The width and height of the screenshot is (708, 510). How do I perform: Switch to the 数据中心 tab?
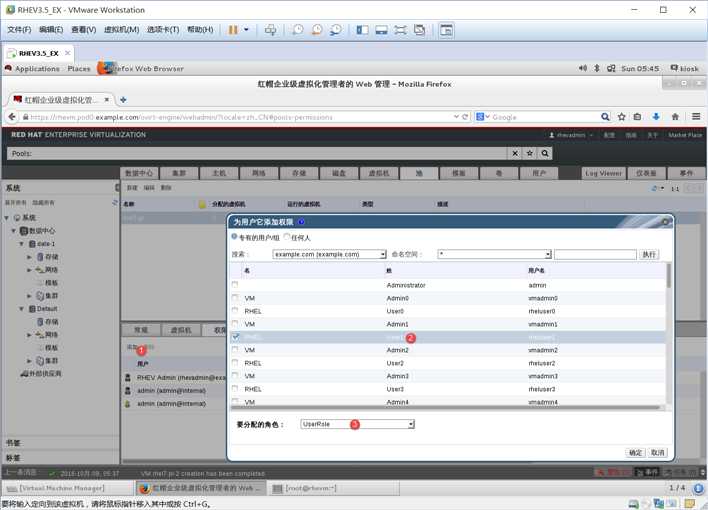pyautogui.click(x=139, y=173)
